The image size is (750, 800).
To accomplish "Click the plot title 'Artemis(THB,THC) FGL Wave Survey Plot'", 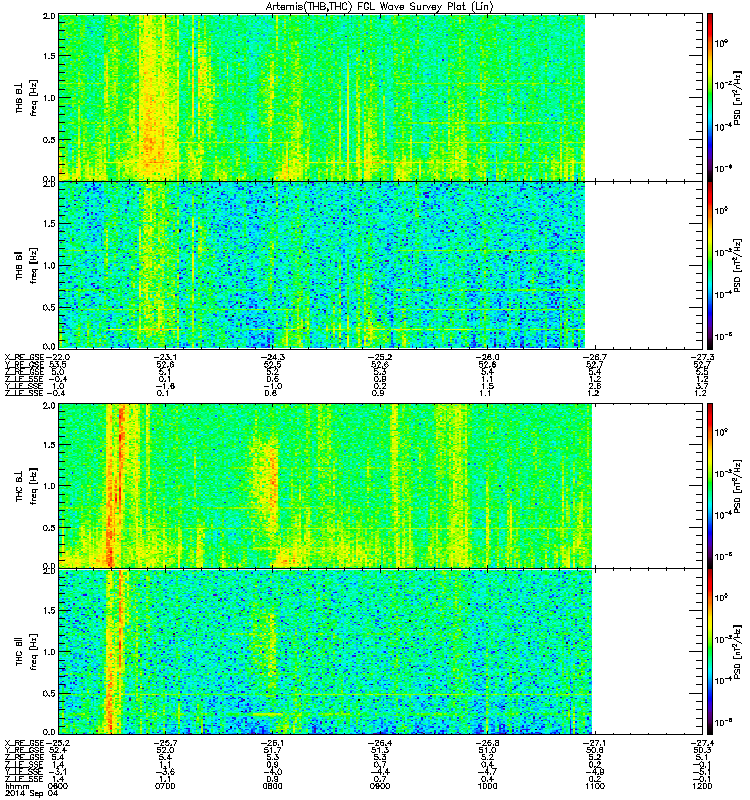I will pos(380,7).
